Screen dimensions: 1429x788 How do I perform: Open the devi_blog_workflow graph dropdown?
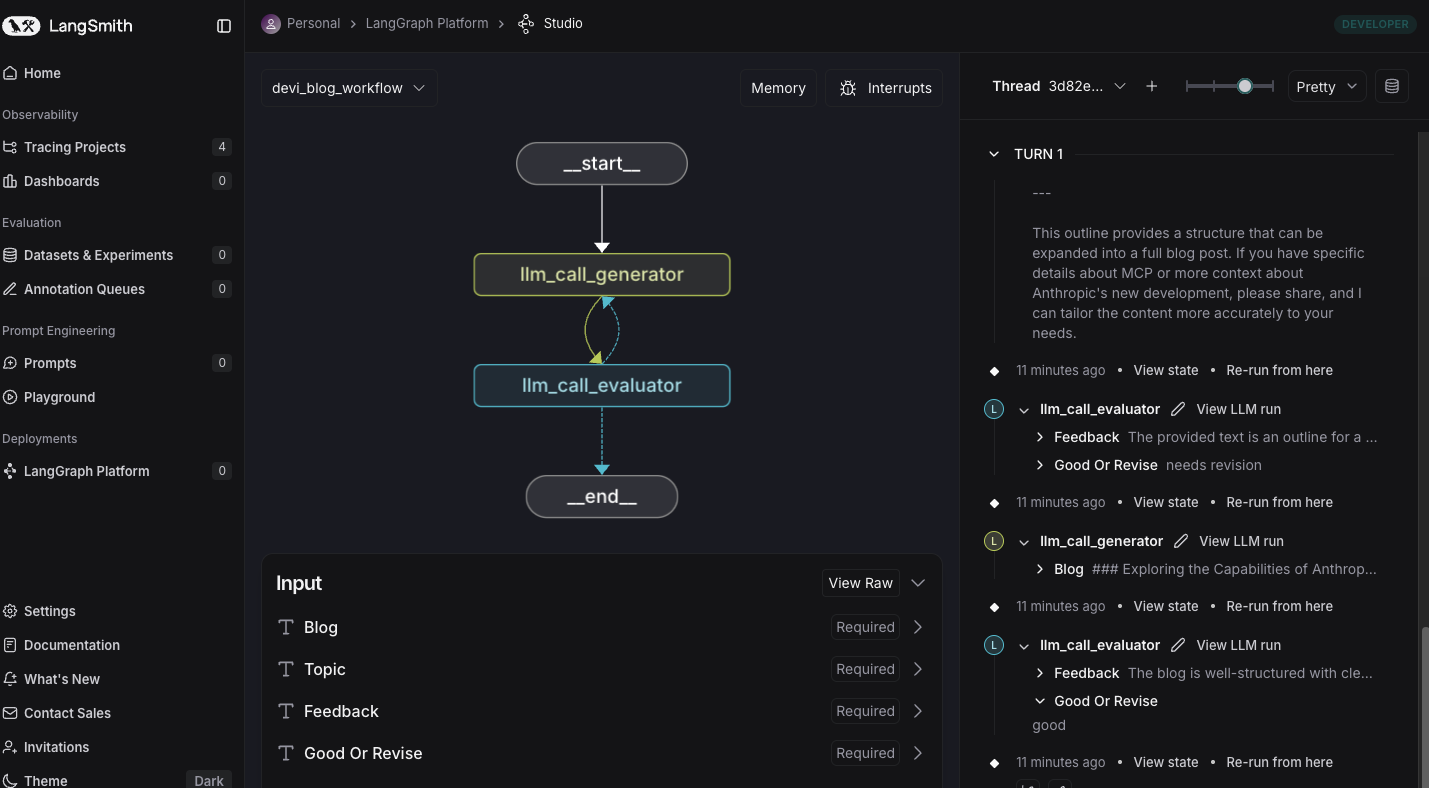tap(349, 88)
